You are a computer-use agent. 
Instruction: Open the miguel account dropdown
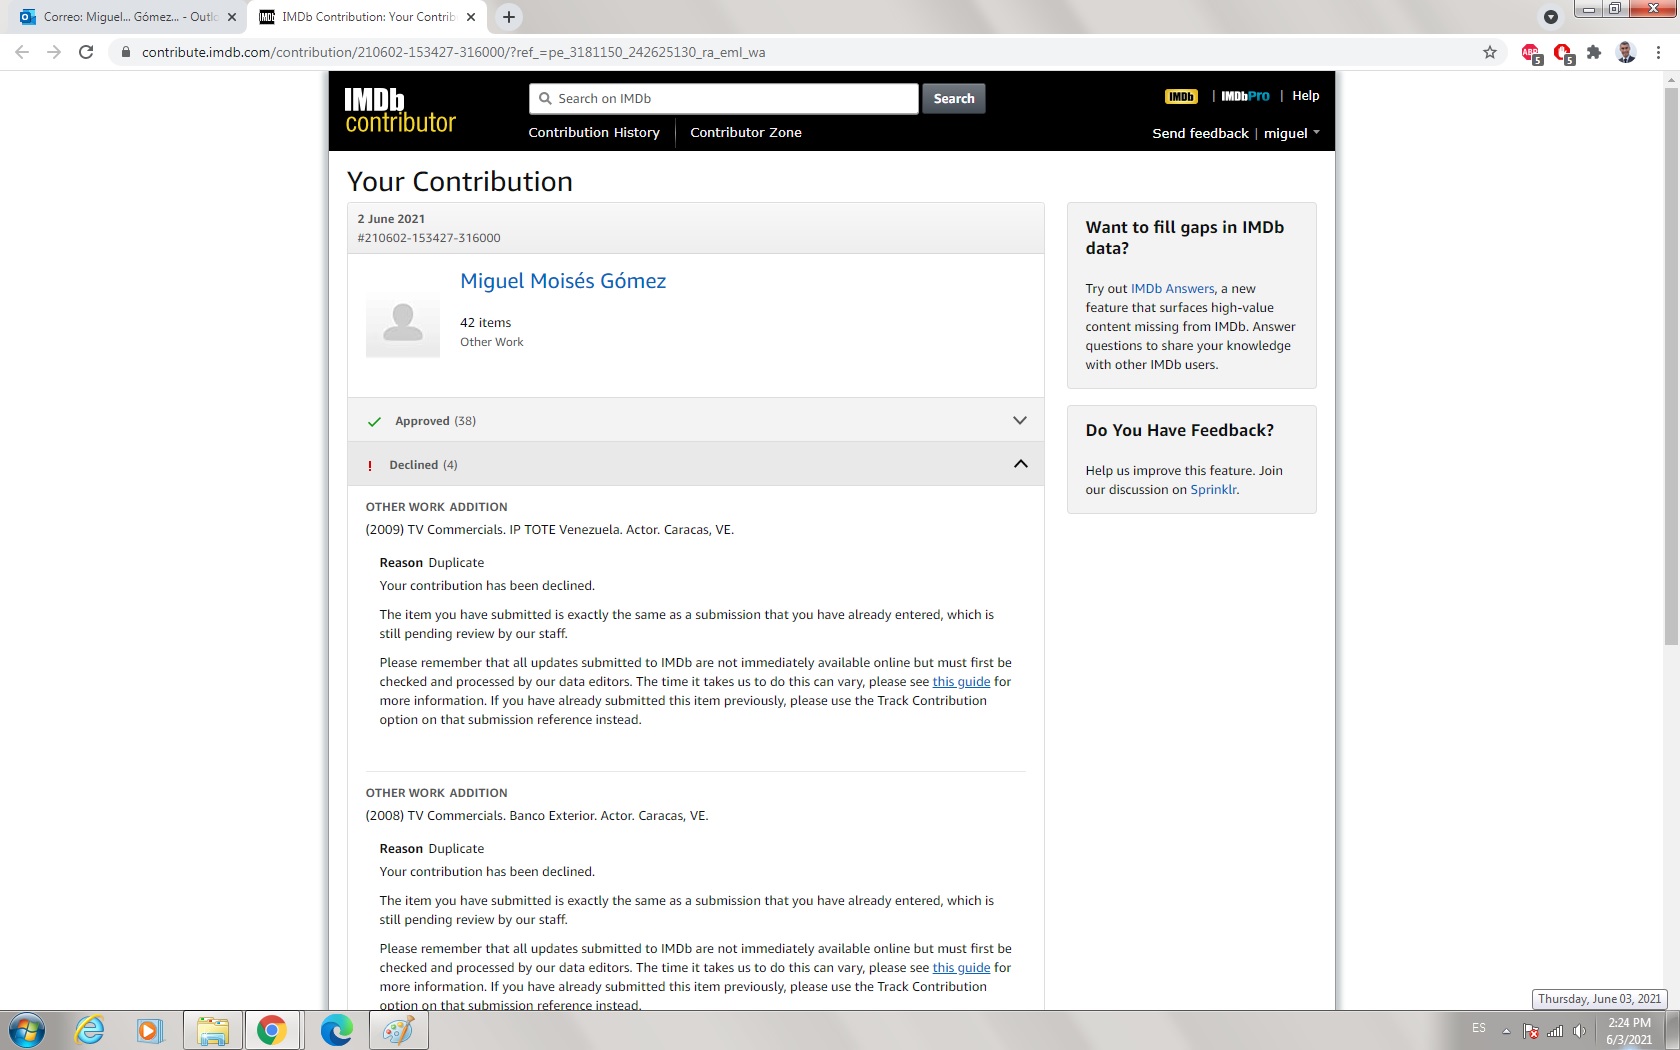point(1291,133)
